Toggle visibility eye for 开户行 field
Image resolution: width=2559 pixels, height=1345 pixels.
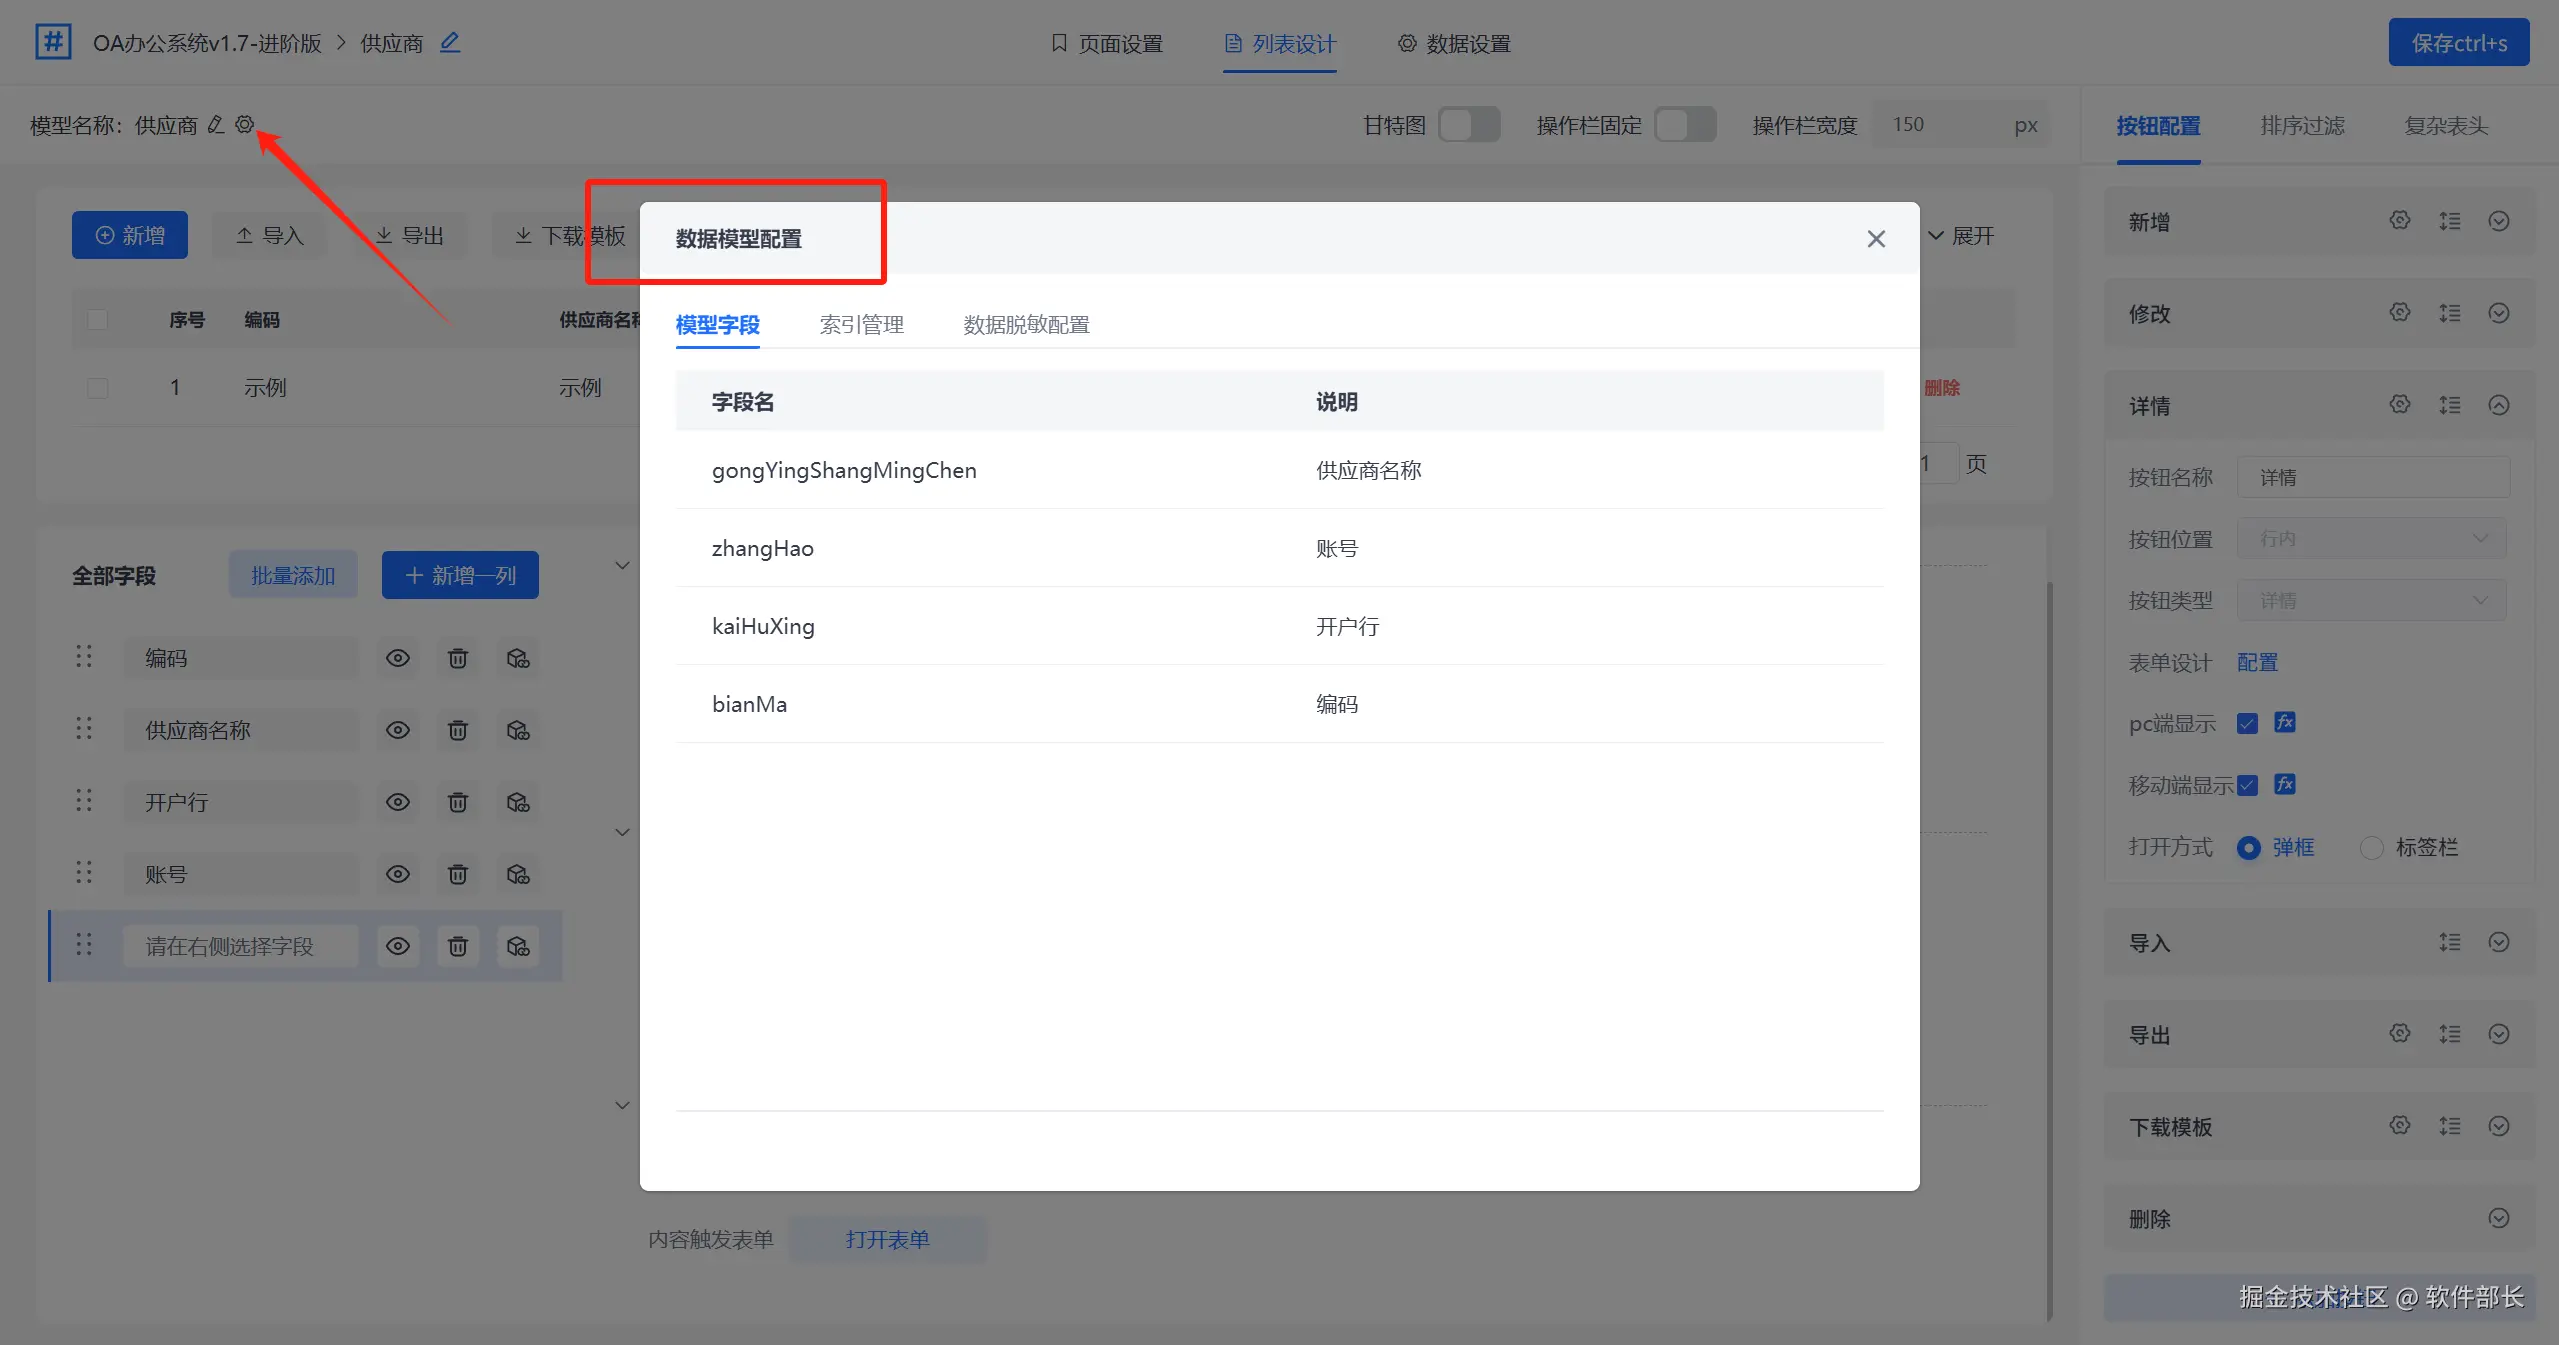point(398,802)
